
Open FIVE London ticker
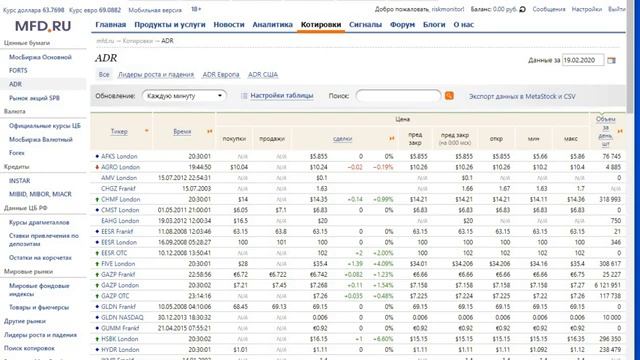point(118,264)
